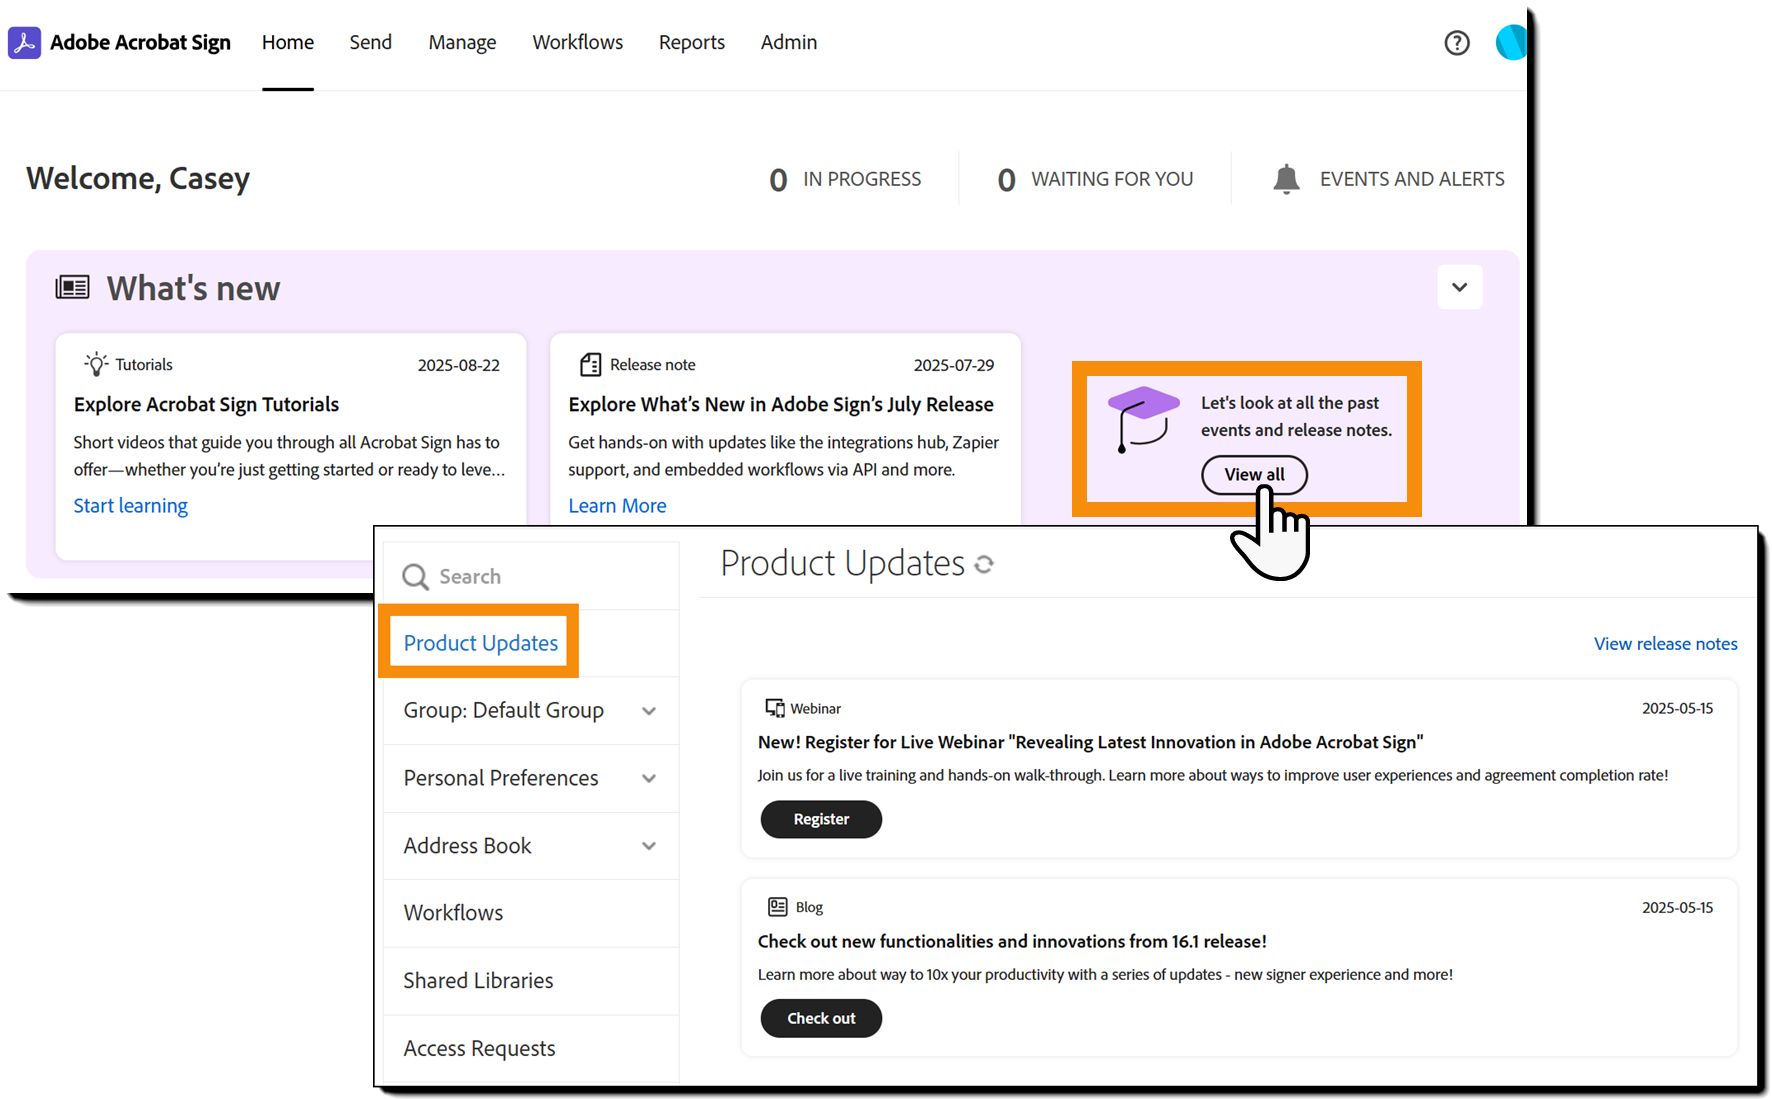Click the Events and Alerts bell icon
This screenshot has width=1772, height=1099.
click(1286, 179)
